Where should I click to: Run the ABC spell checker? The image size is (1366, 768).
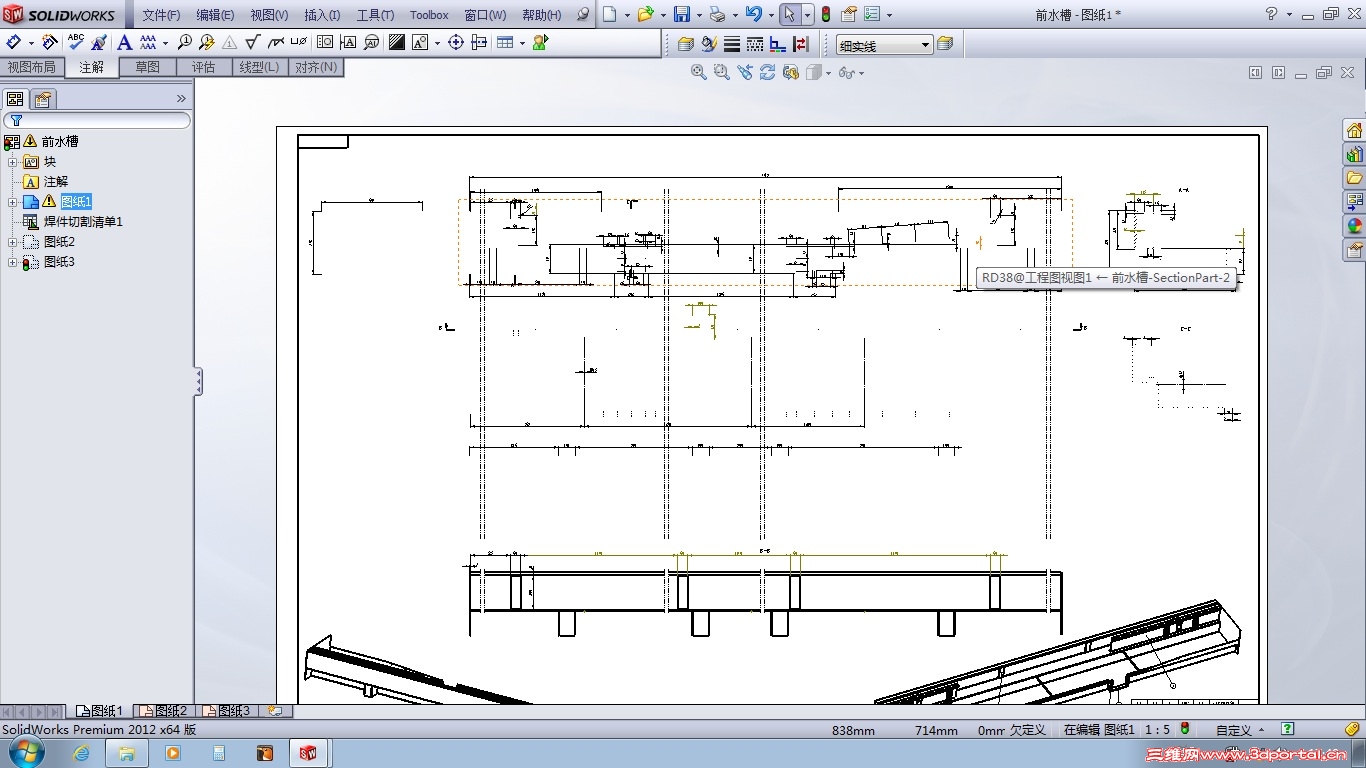point(76,42)
